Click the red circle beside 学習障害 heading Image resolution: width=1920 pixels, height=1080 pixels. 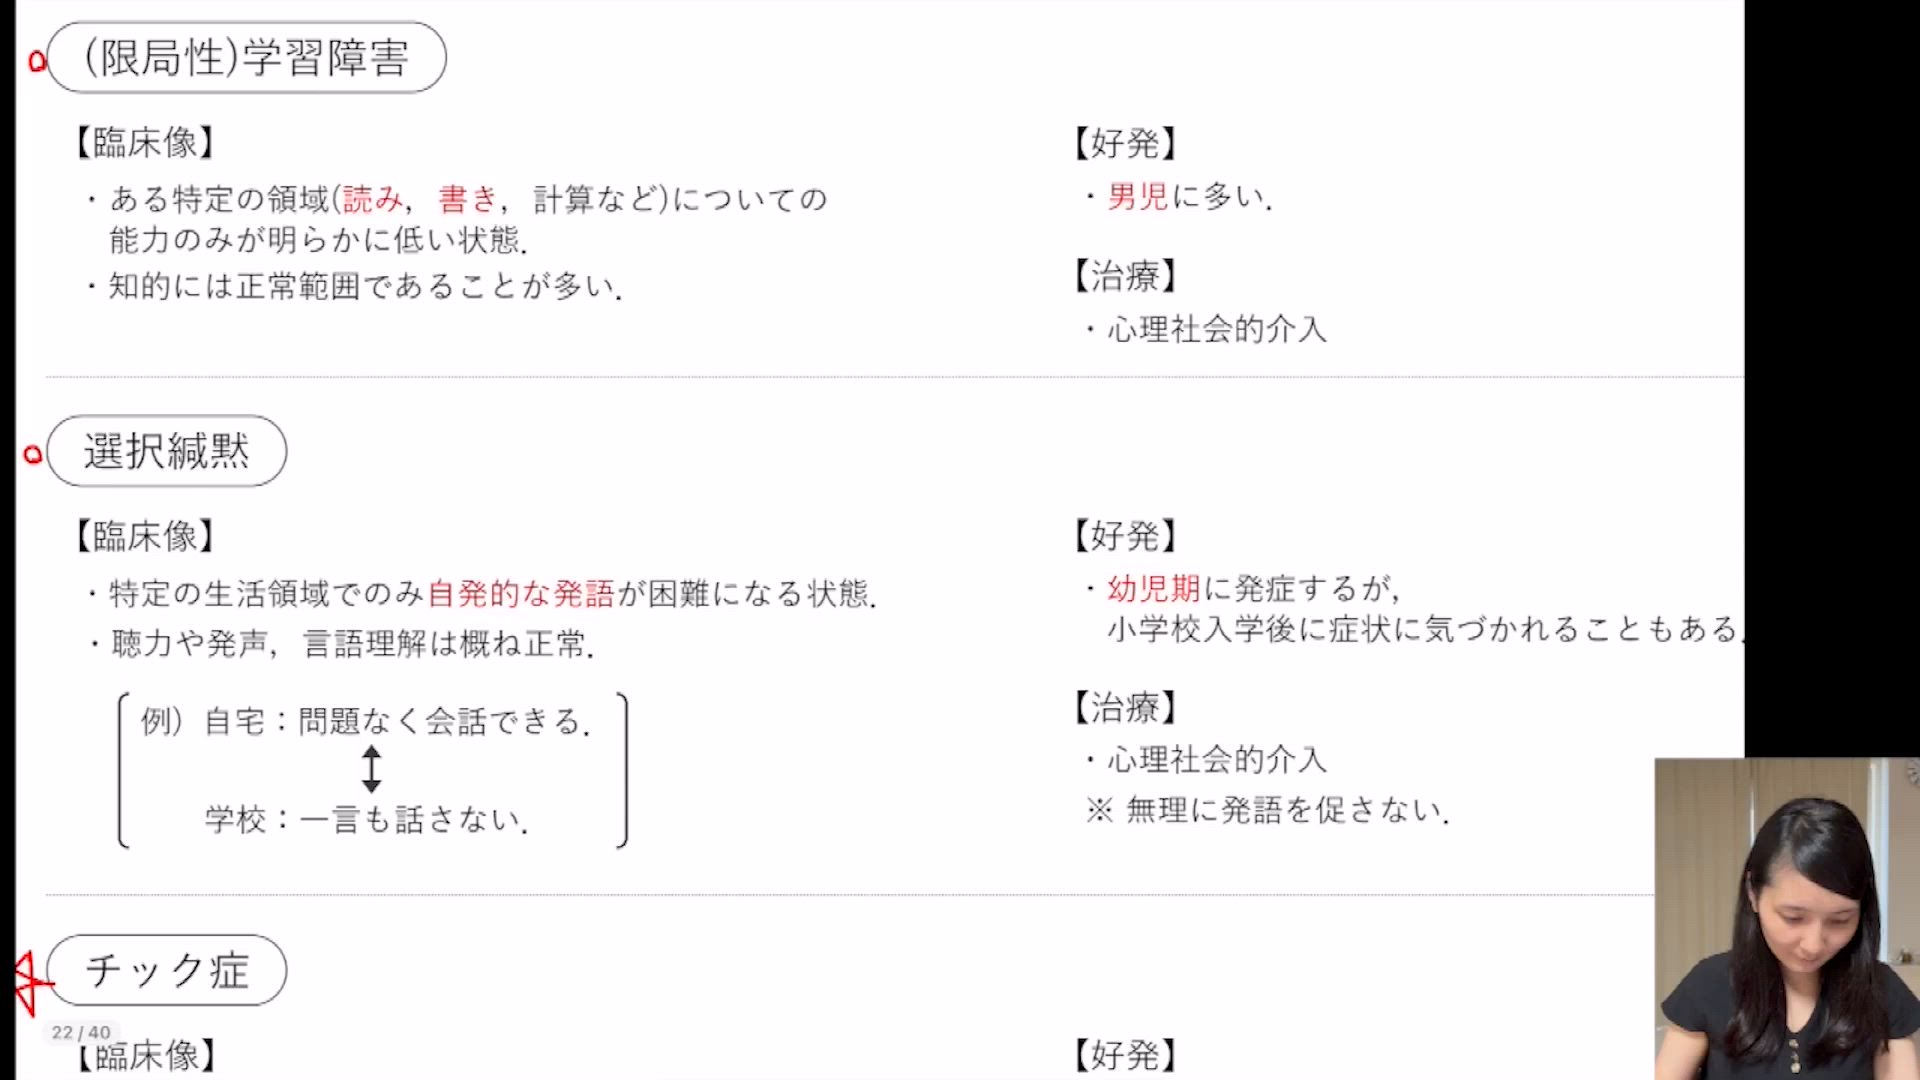(38, 62)
